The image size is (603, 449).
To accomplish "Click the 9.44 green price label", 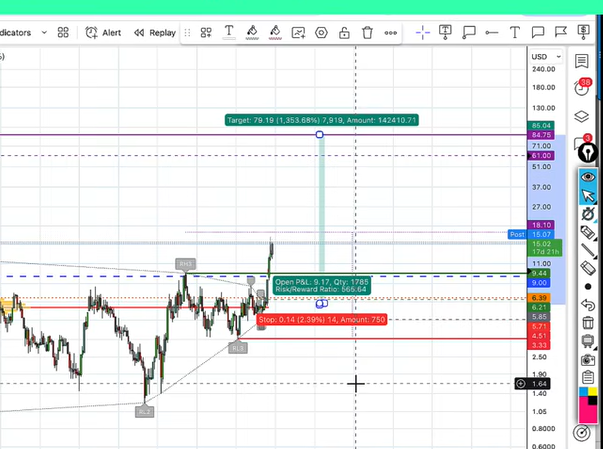I will tap(539, 273).
